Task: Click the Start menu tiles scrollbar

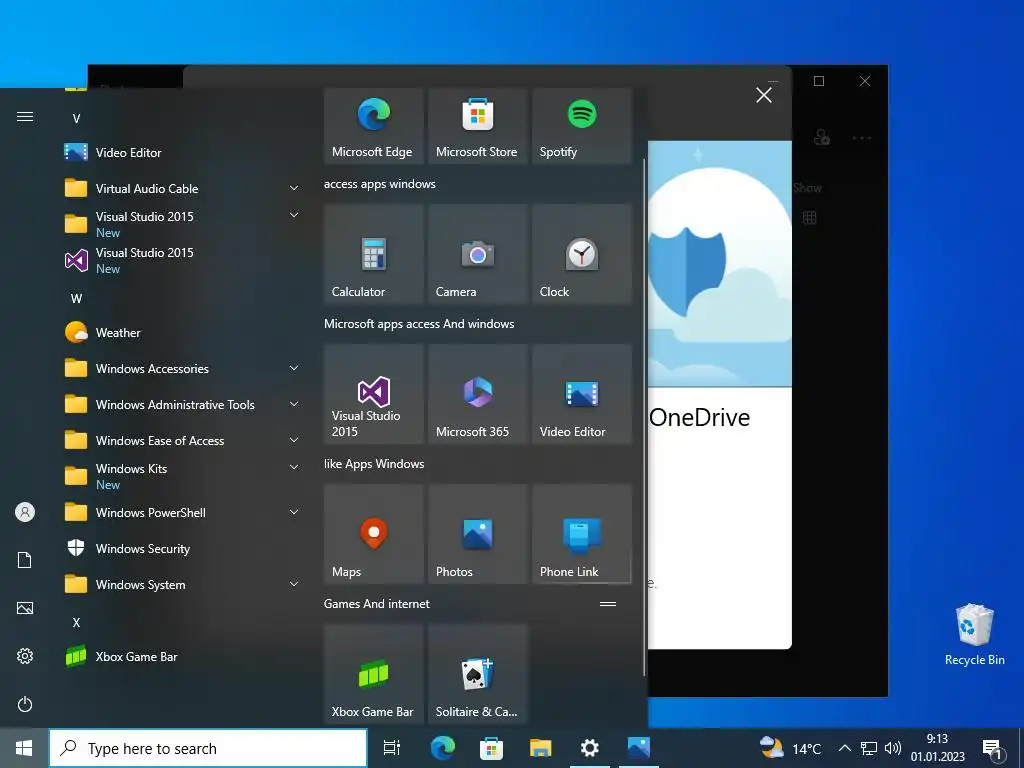Action: [645, 418]
